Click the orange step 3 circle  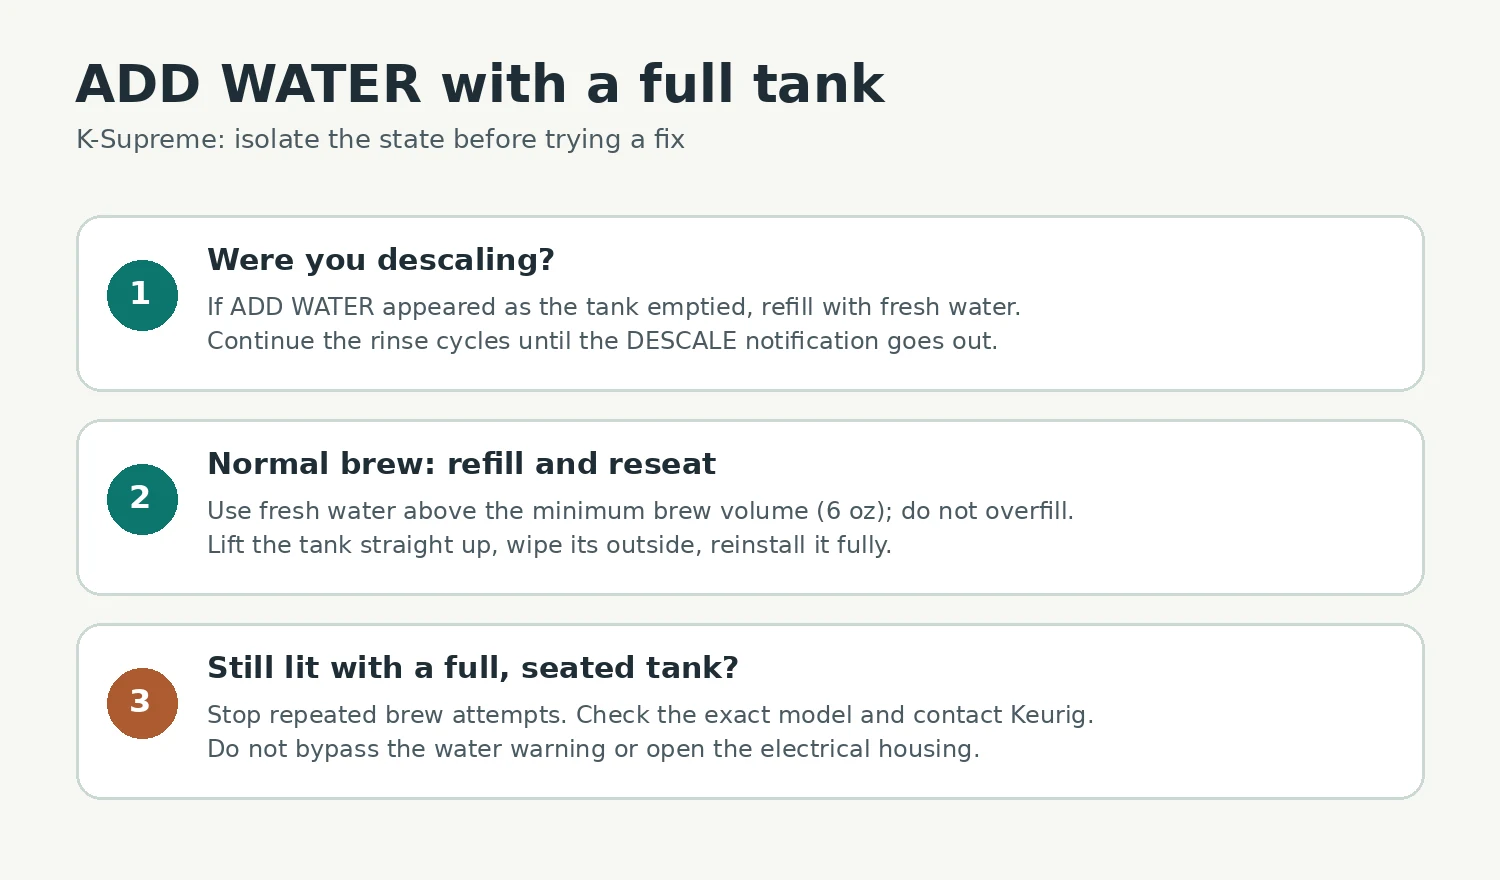pos(142,703)
